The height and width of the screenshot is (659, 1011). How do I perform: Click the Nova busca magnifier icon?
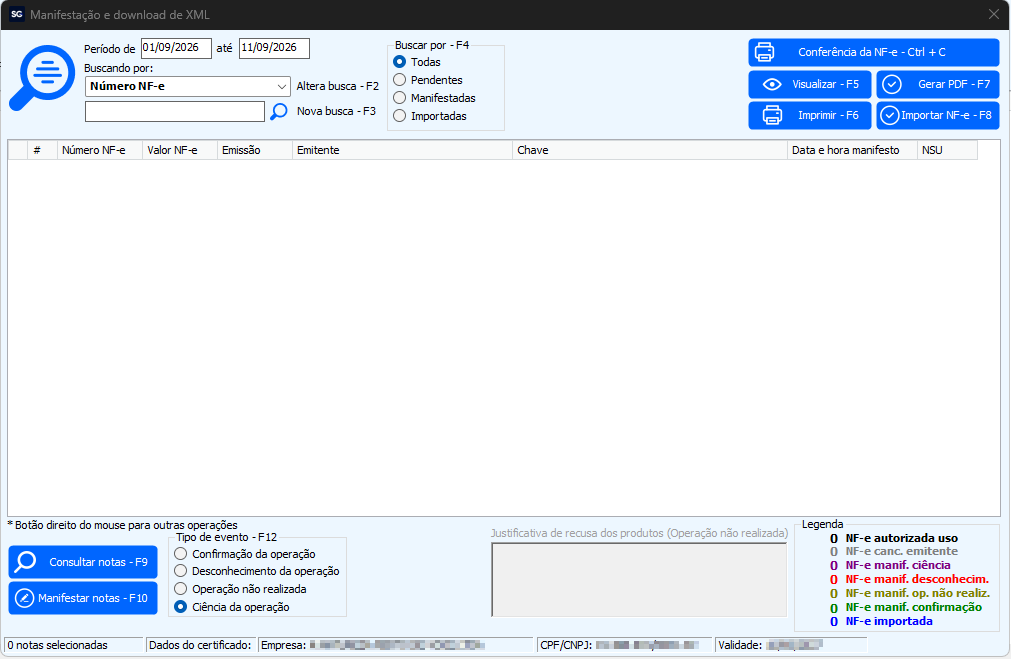[279, 112]
